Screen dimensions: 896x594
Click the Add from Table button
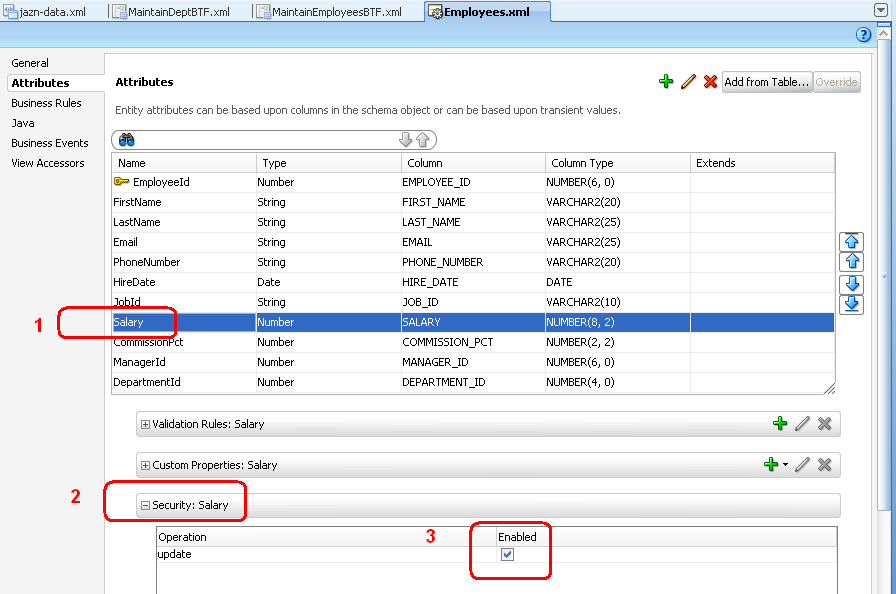(766, 81)
